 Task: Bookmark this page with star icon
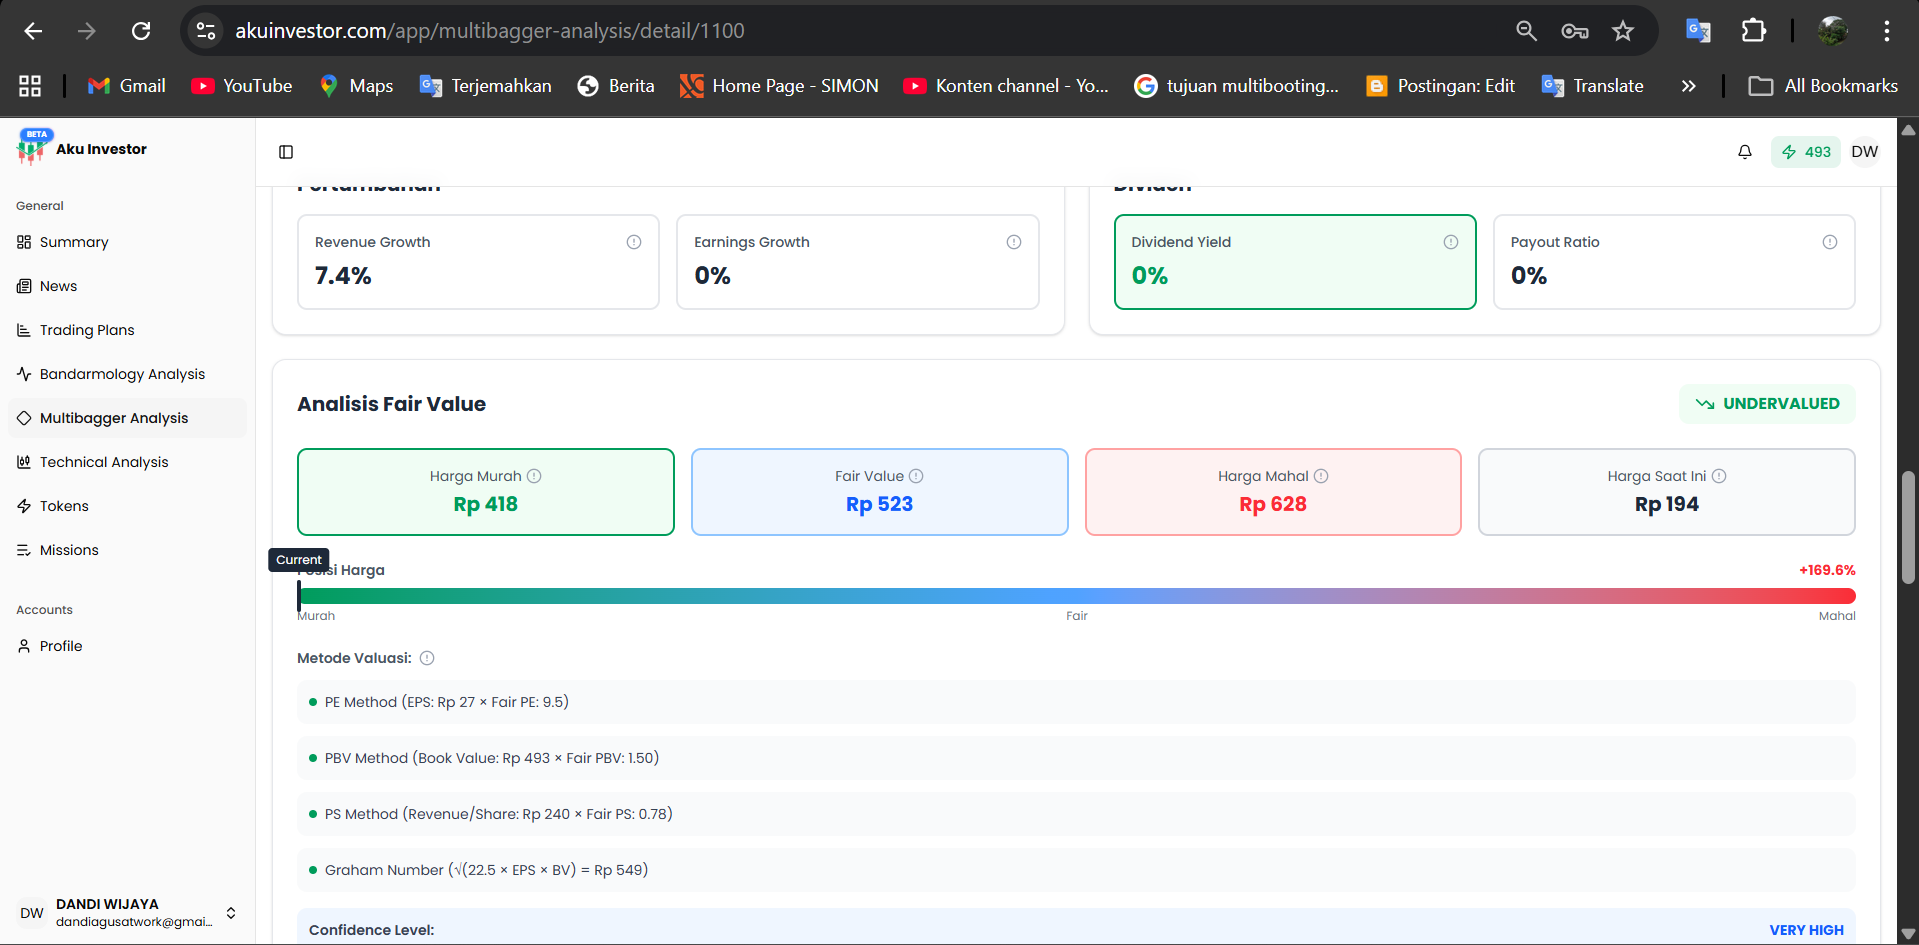(1622, 31)
